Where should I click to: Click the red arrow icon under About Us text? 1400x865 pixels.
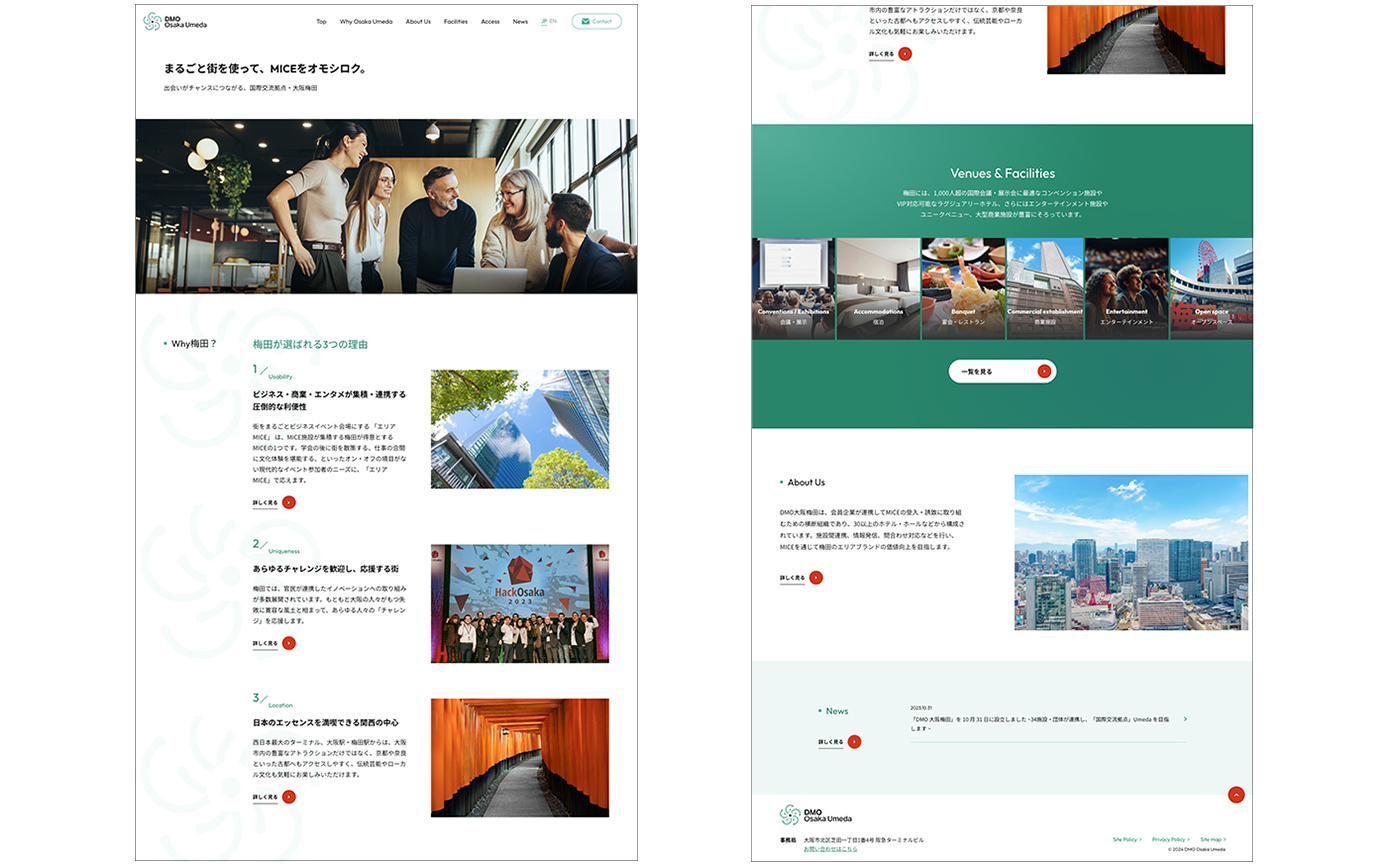[816, 577]
